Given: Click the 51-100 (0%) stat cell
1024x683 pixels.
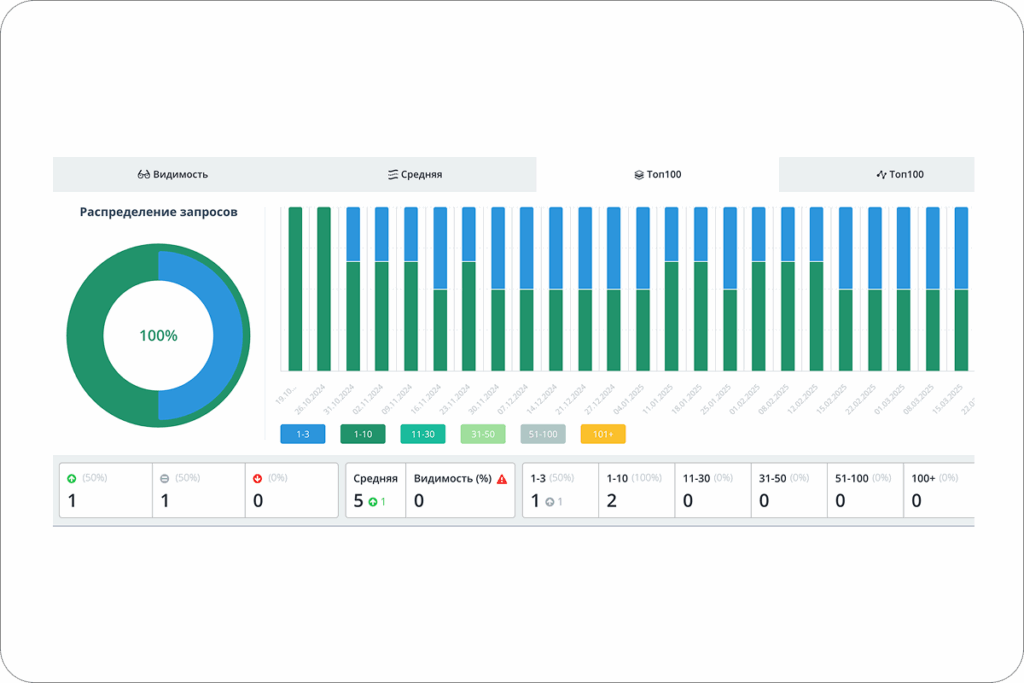Looking at the screenshot, I should pyautogui.click(x=865, y=490).
